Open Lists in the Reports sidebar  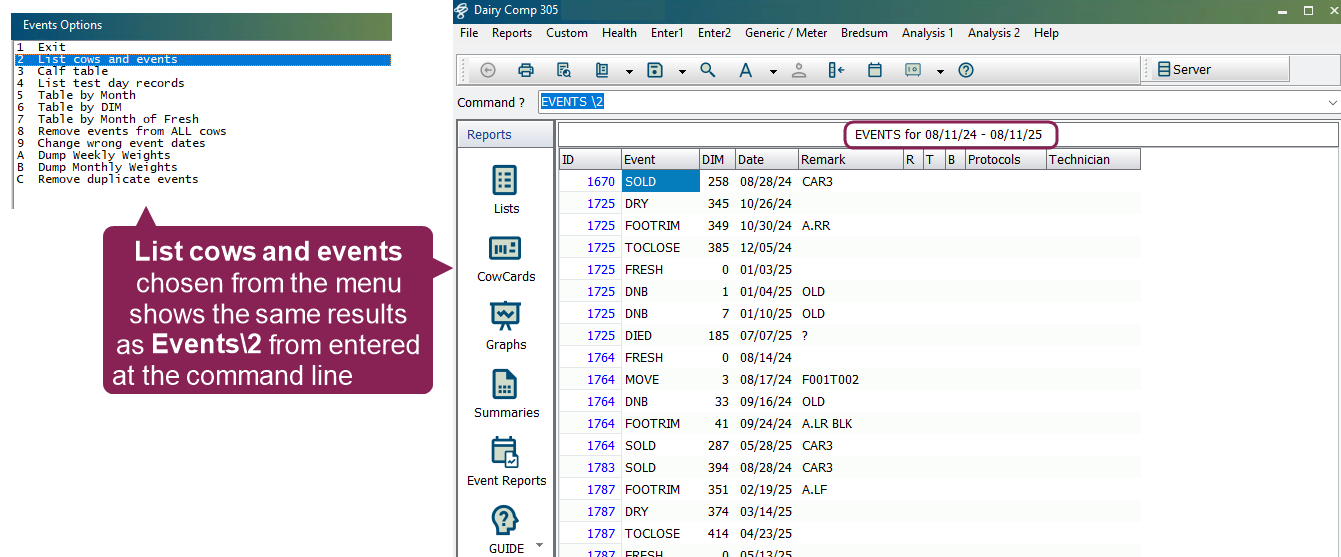[506, 190]
